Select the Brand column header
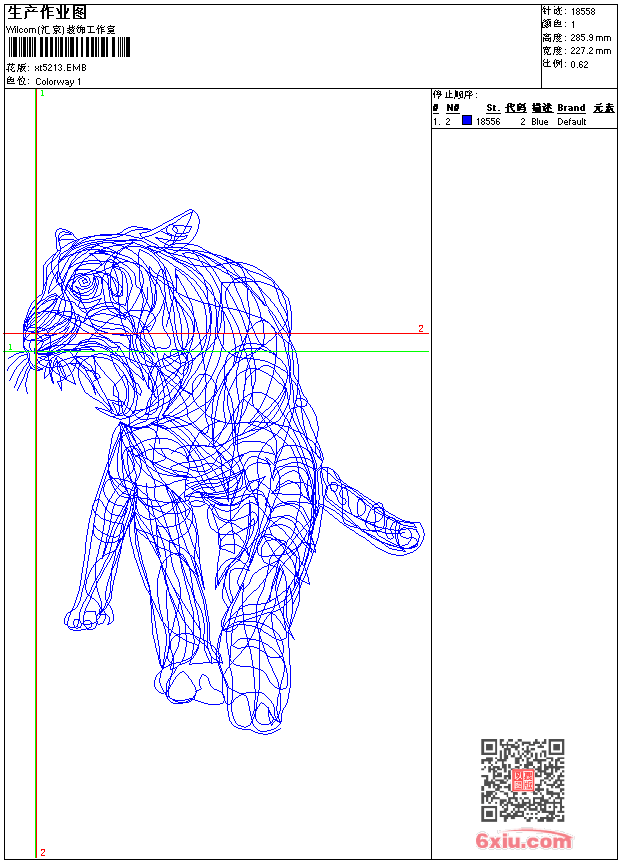Viewport: 620px width, 860px height. coord(571,108)
